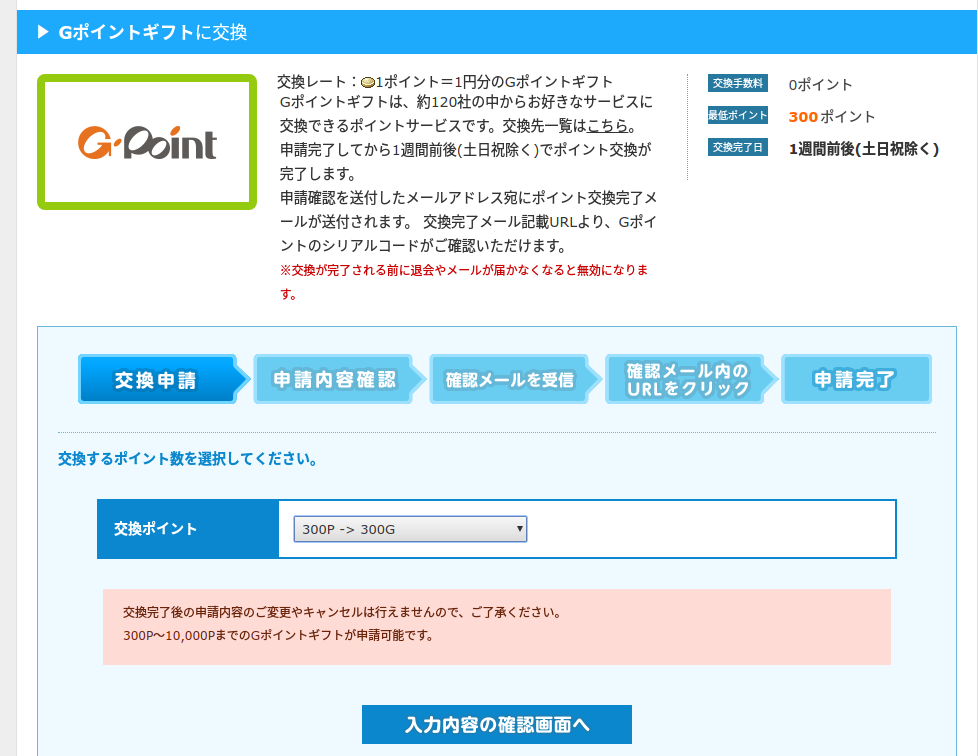Select the 確認メール内のURLをクリック step
The image size is (978, 756).
(691, 379)
